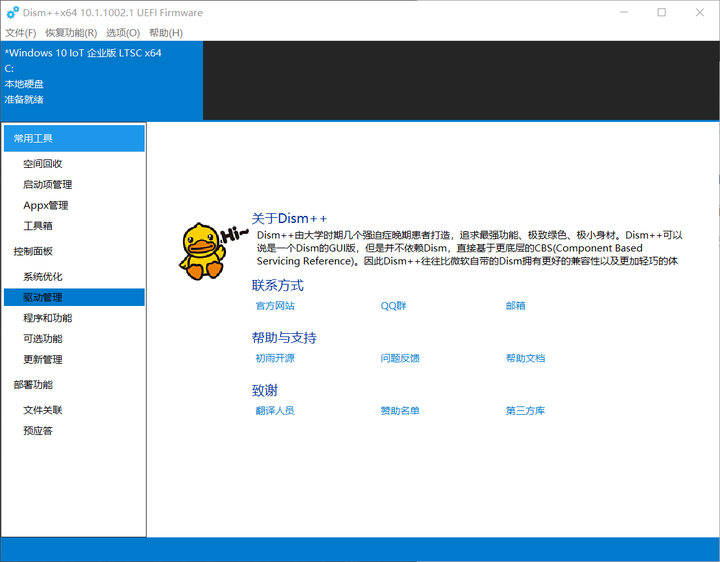
Task: Open the 恢复功能(R) menu
Action: pyautogui.click(x=71, y=33)
